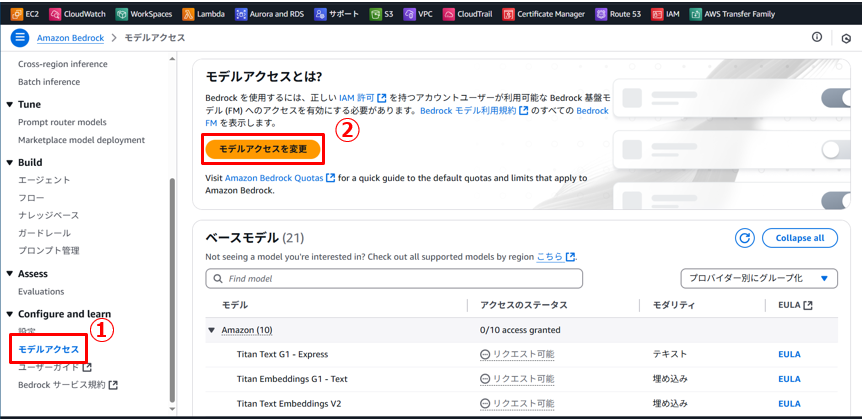This screenshot has width=862, height=419.
Task: Open EULA for Titan Text G1 - Express
Action: click(x=789, y=355)
